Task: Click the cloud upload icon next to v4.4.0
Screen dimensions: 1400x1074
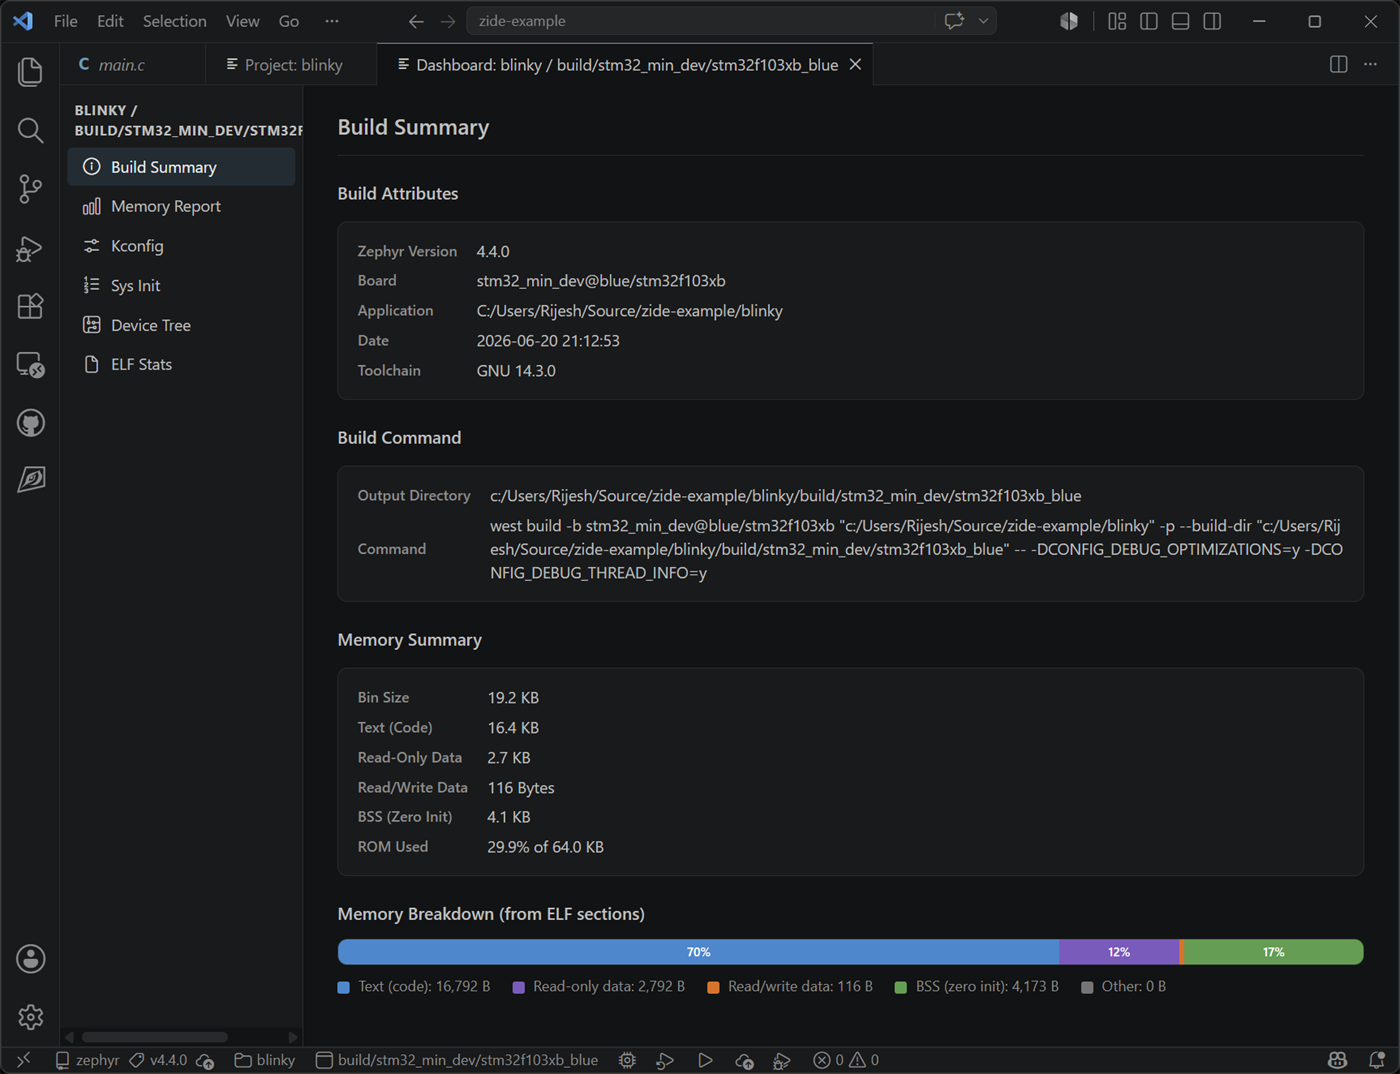Action: [206, 1060]
